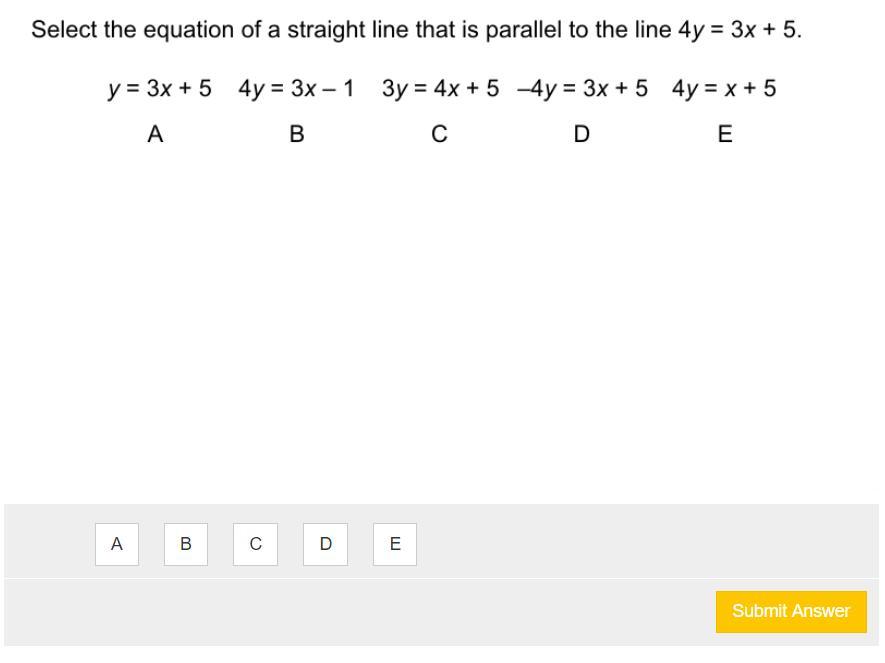Click label E beneath fifth equation
Image resolution: width=885 pixels, height=663 pixels.
click(x=725, y=134)
